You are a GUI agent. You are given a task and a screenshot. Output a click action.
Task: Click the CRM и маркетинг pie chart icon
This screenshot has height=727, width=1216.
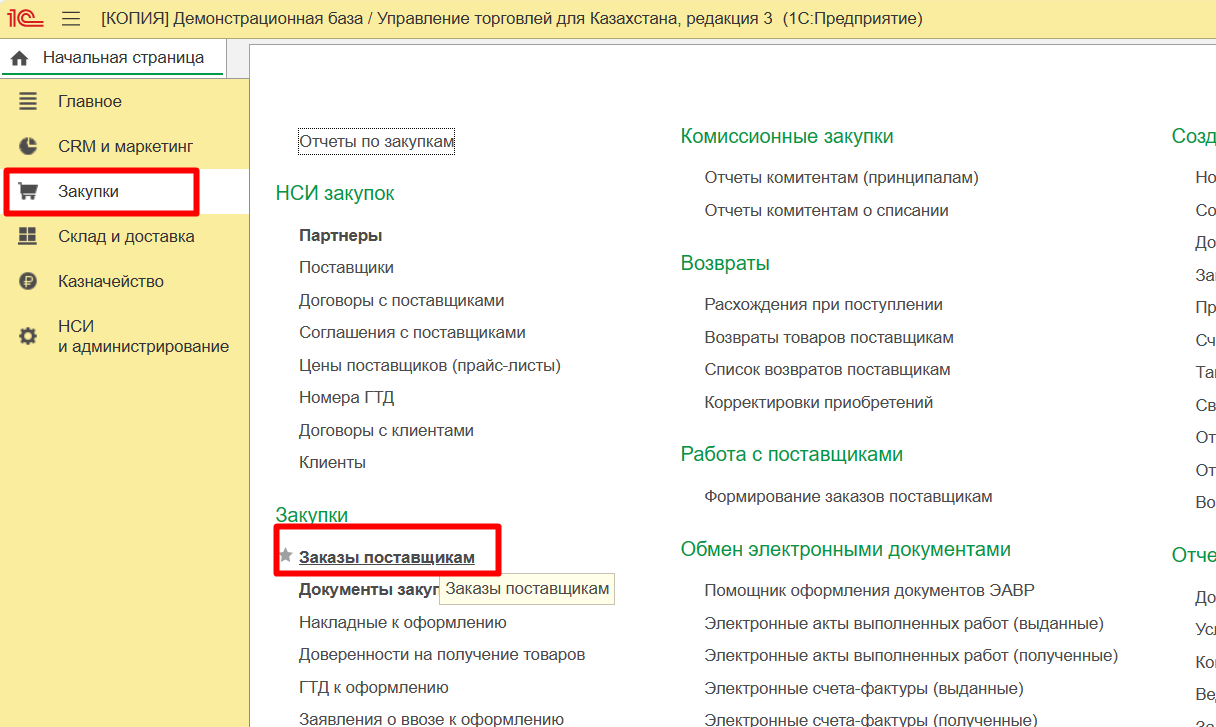28,146
